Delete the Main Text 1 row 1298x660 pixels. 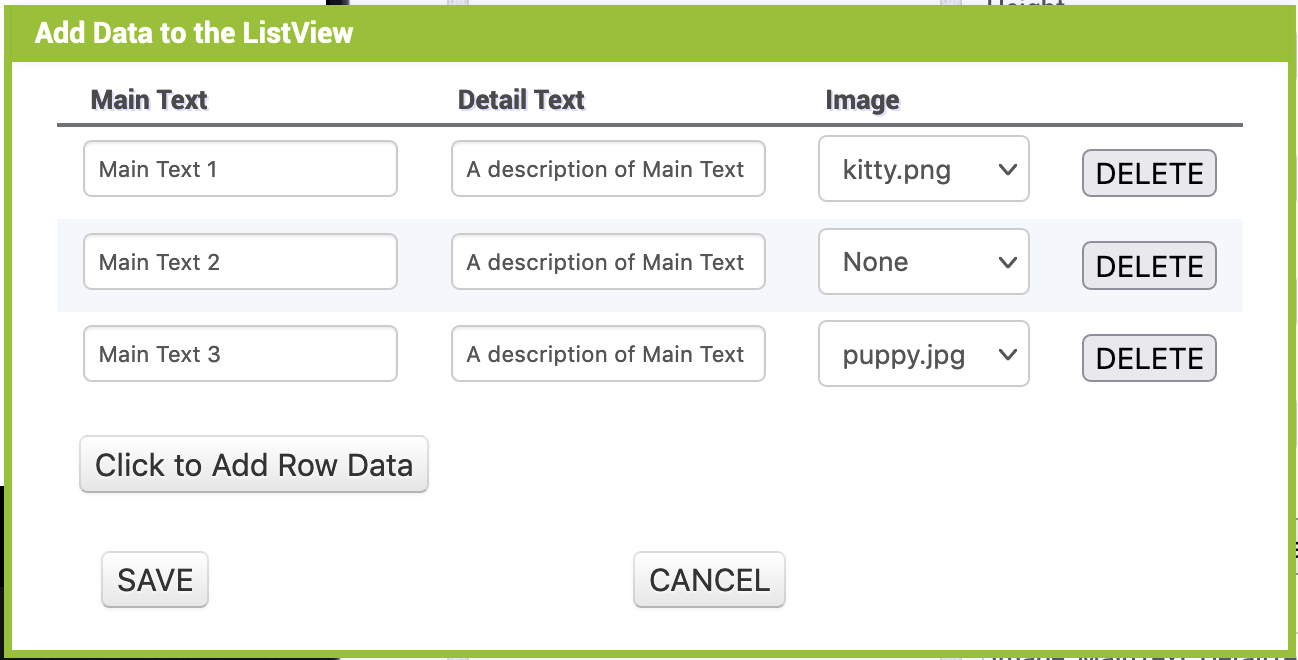(x=1148, y=173)
